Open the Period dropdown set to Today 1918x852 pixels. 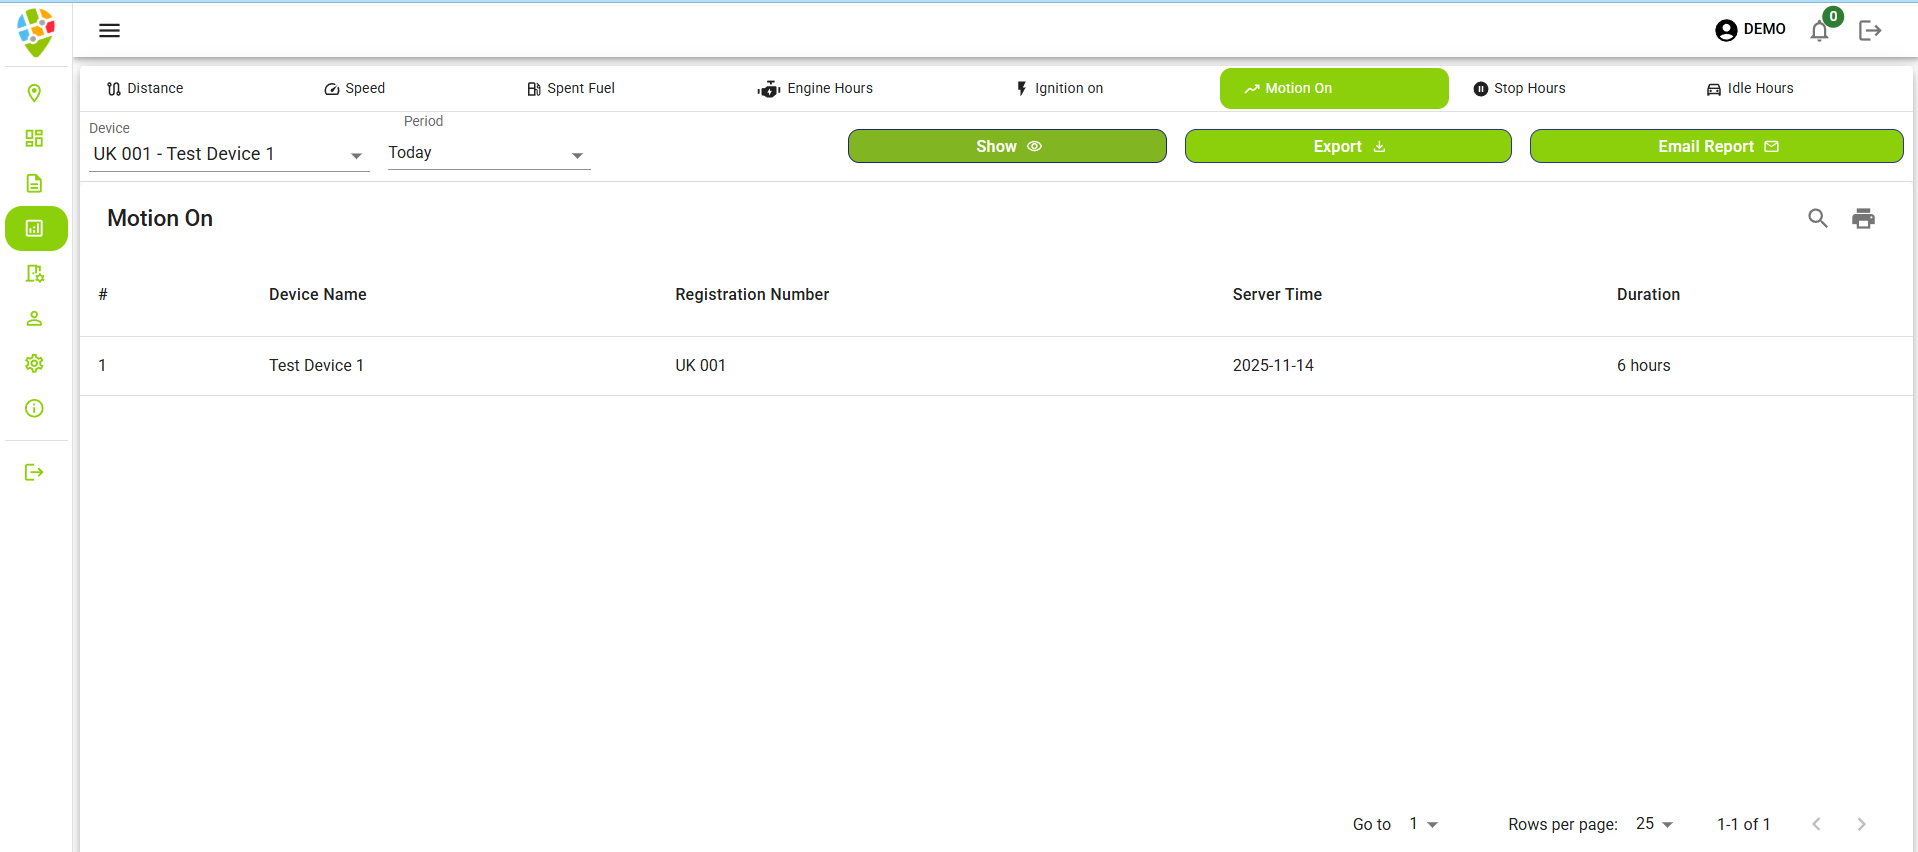pyautogui.click(x=488, y=153)
